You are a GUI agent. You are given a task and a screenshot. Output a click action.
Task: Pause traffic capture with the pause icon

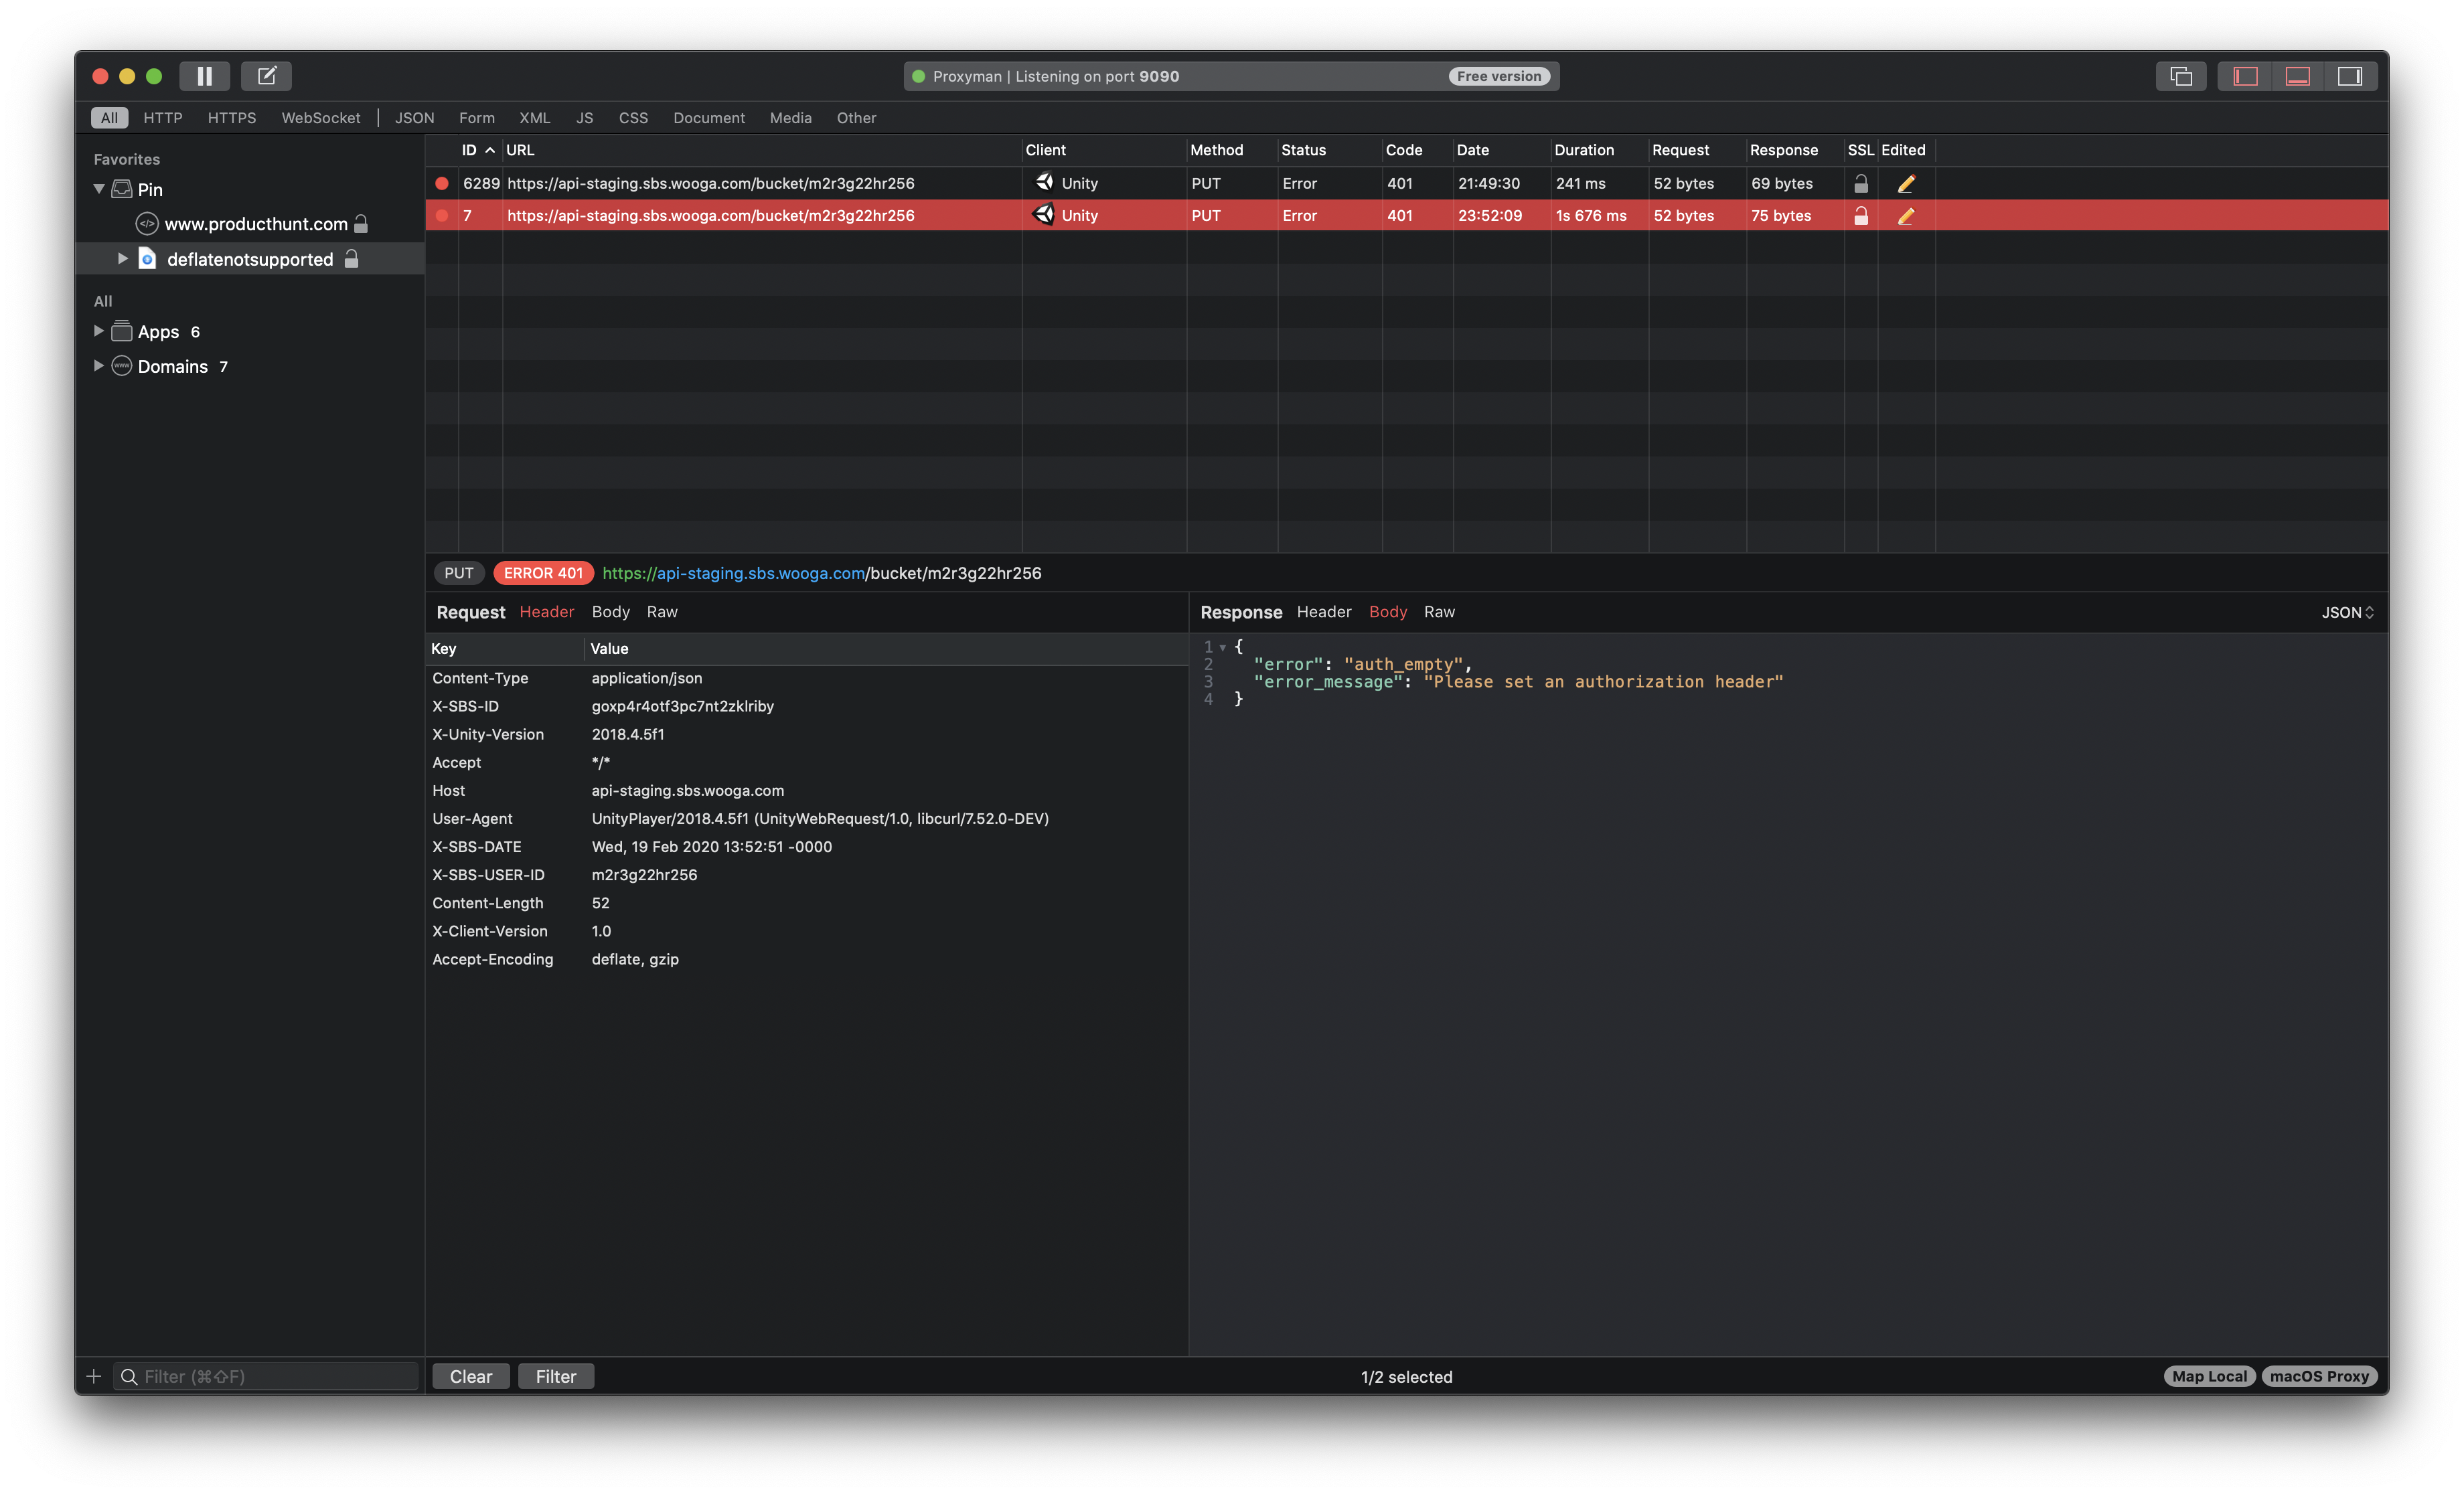pos(204,75)
